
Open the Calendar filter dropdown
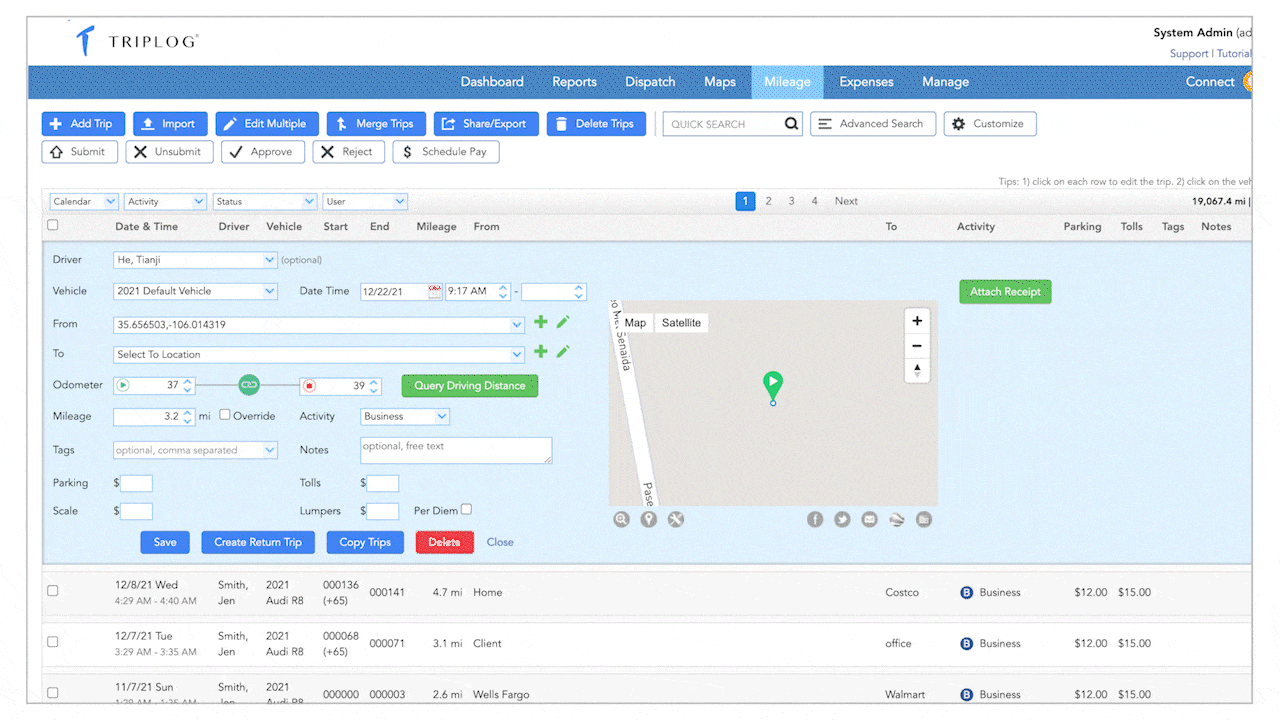tap(84, 201)
